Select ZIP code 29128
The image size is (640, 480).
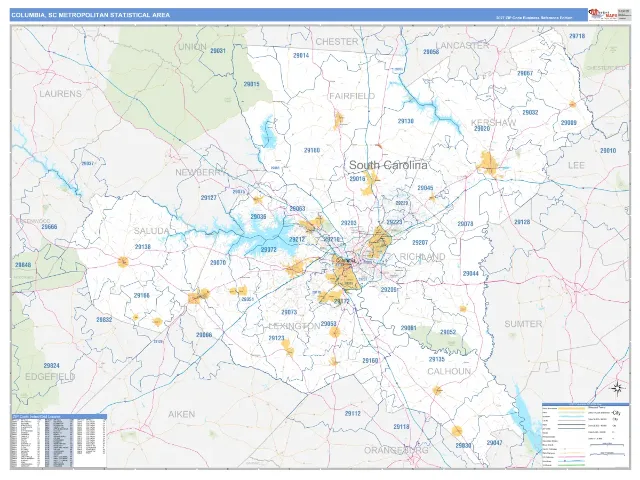(x=522, y=222)
